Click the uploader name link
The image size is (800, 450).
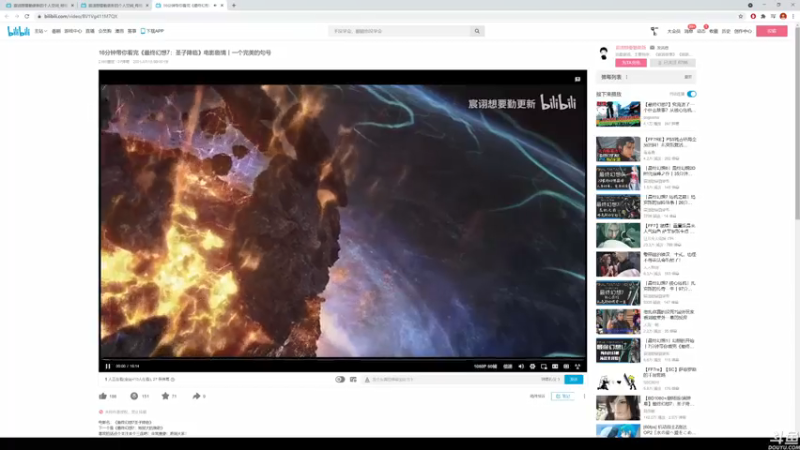point(631,47)
